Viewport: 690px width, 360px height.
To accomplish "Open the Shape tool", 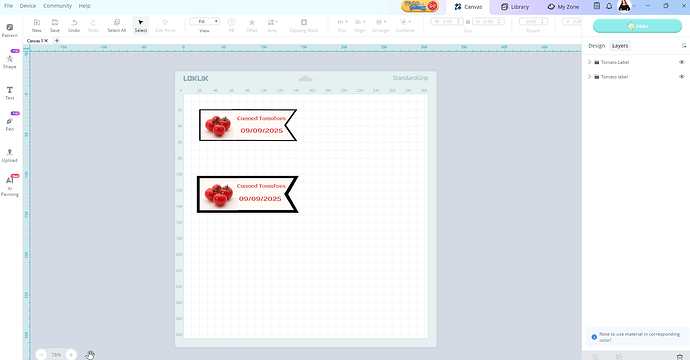I will pos(10,61).
